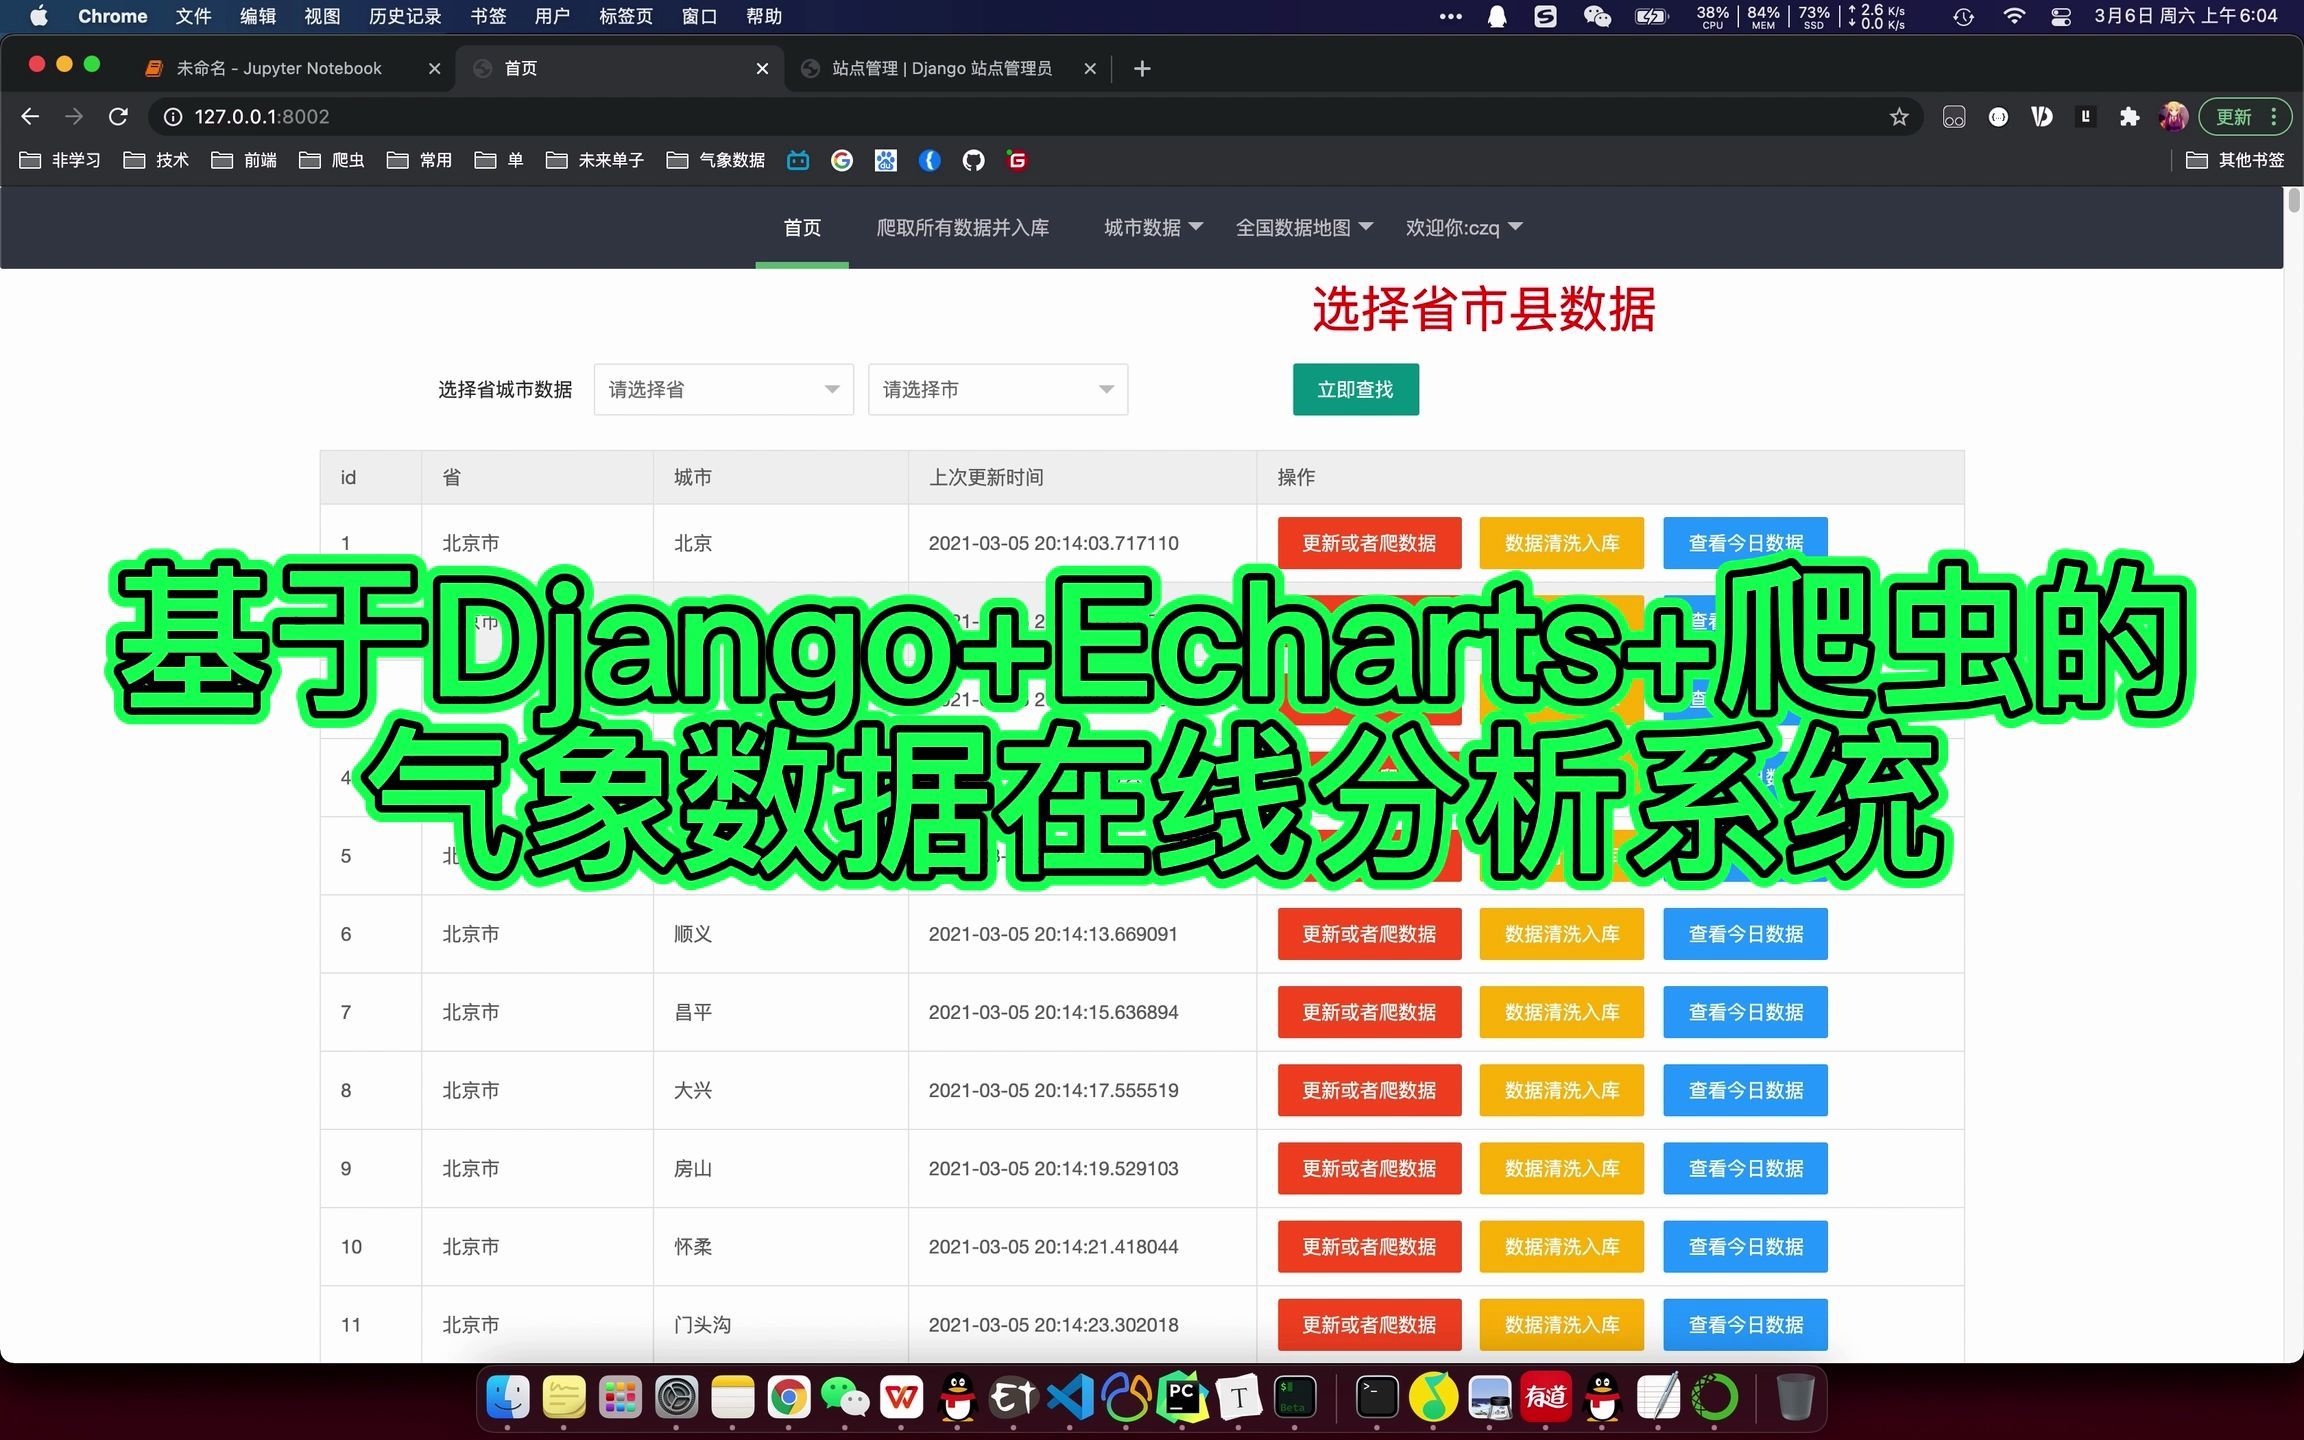Switch to the Jupyter Notebook tab

pyautogui.click(x=280, y=68)
